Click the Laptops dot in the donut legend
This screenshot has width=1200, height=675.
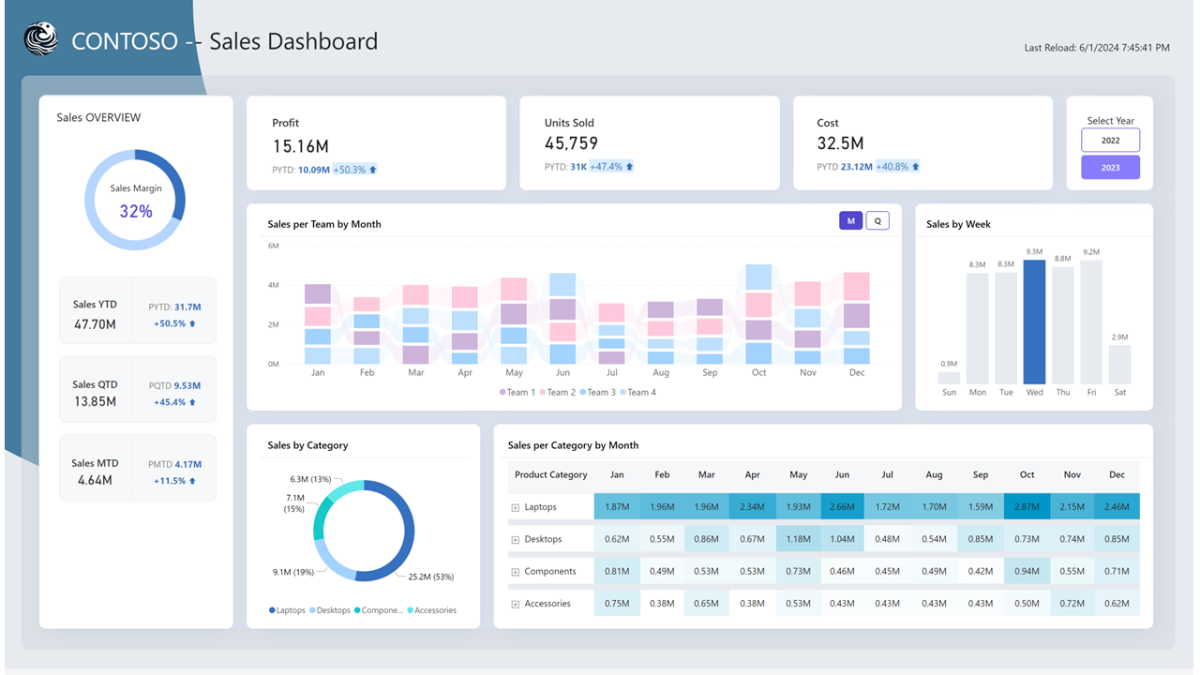272,610
